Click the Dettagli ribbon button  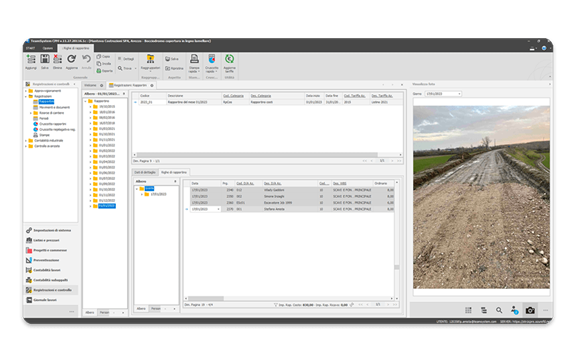126,59
